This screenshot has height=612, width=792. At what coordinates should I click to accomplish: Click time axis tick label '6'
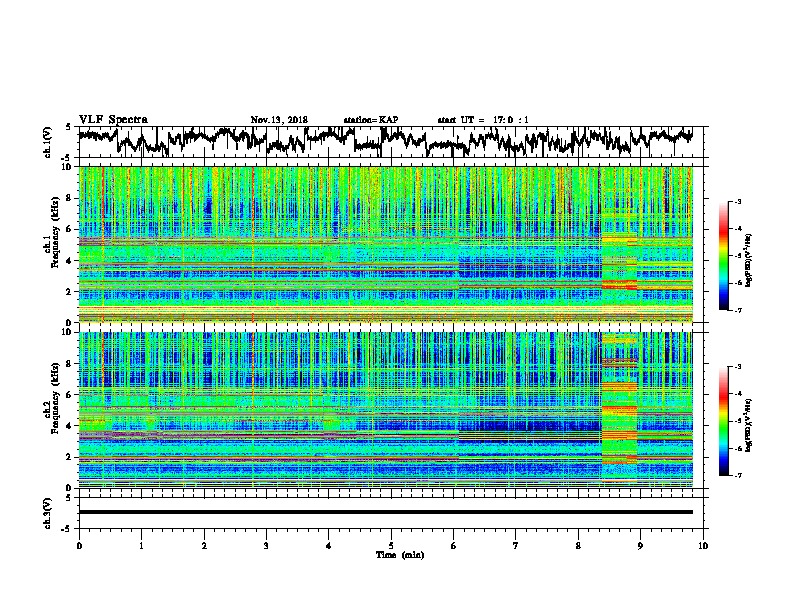coord(454,546)
